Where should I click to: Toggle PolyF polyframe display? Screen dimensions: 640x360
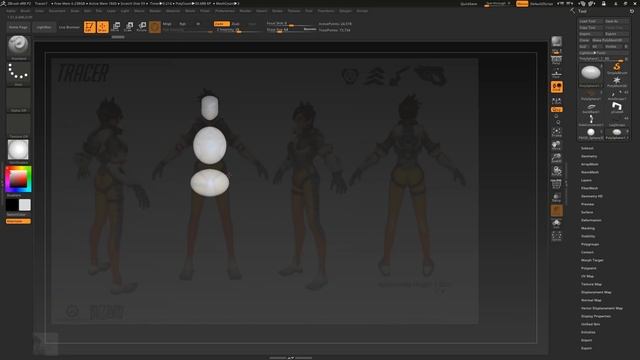[556, 184]
